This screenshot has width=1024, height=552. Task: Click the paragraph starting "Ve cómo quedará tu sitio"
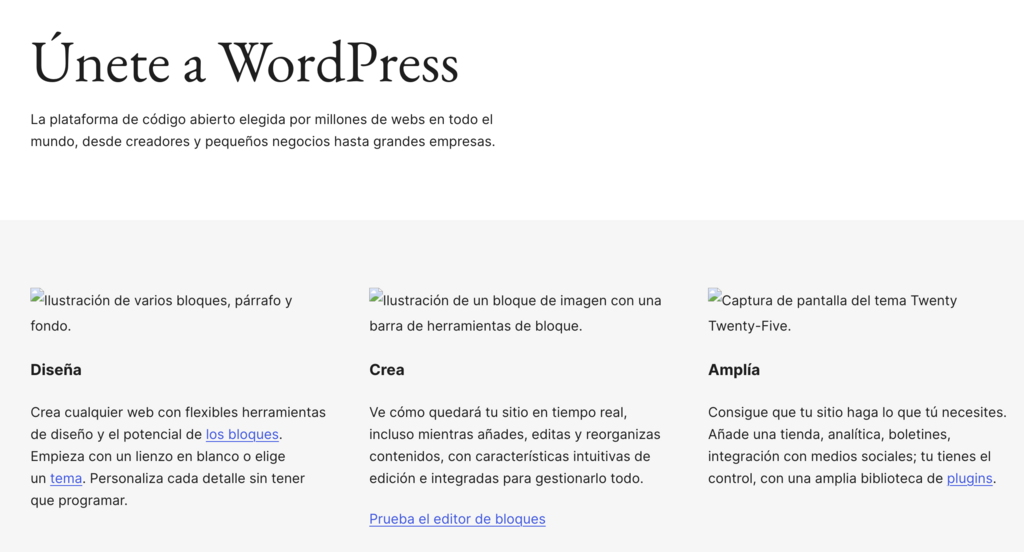pyautogui.click(x=515, y=446)
